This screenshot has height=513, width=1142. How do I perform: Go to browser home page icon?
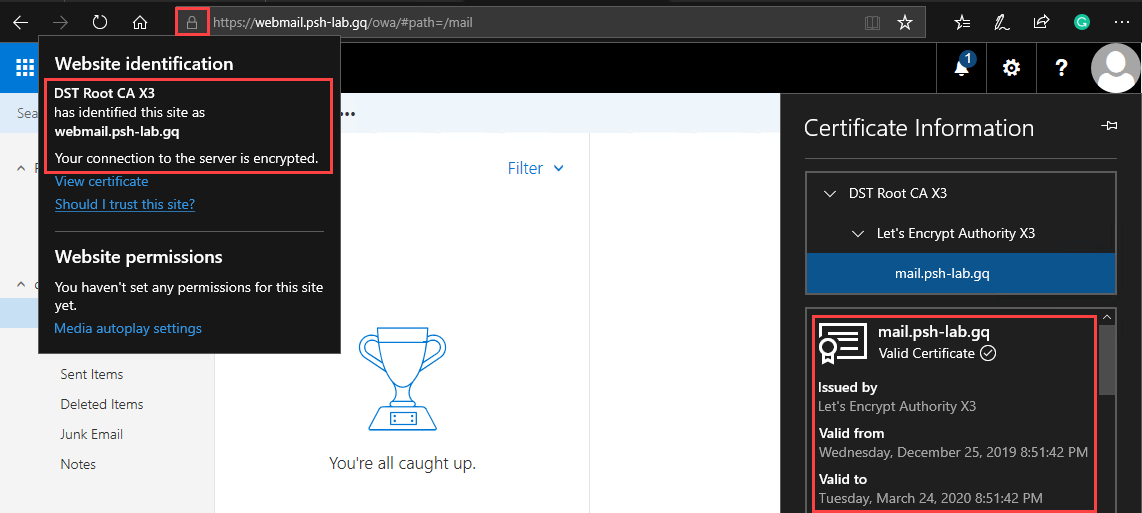coord(140,22)
